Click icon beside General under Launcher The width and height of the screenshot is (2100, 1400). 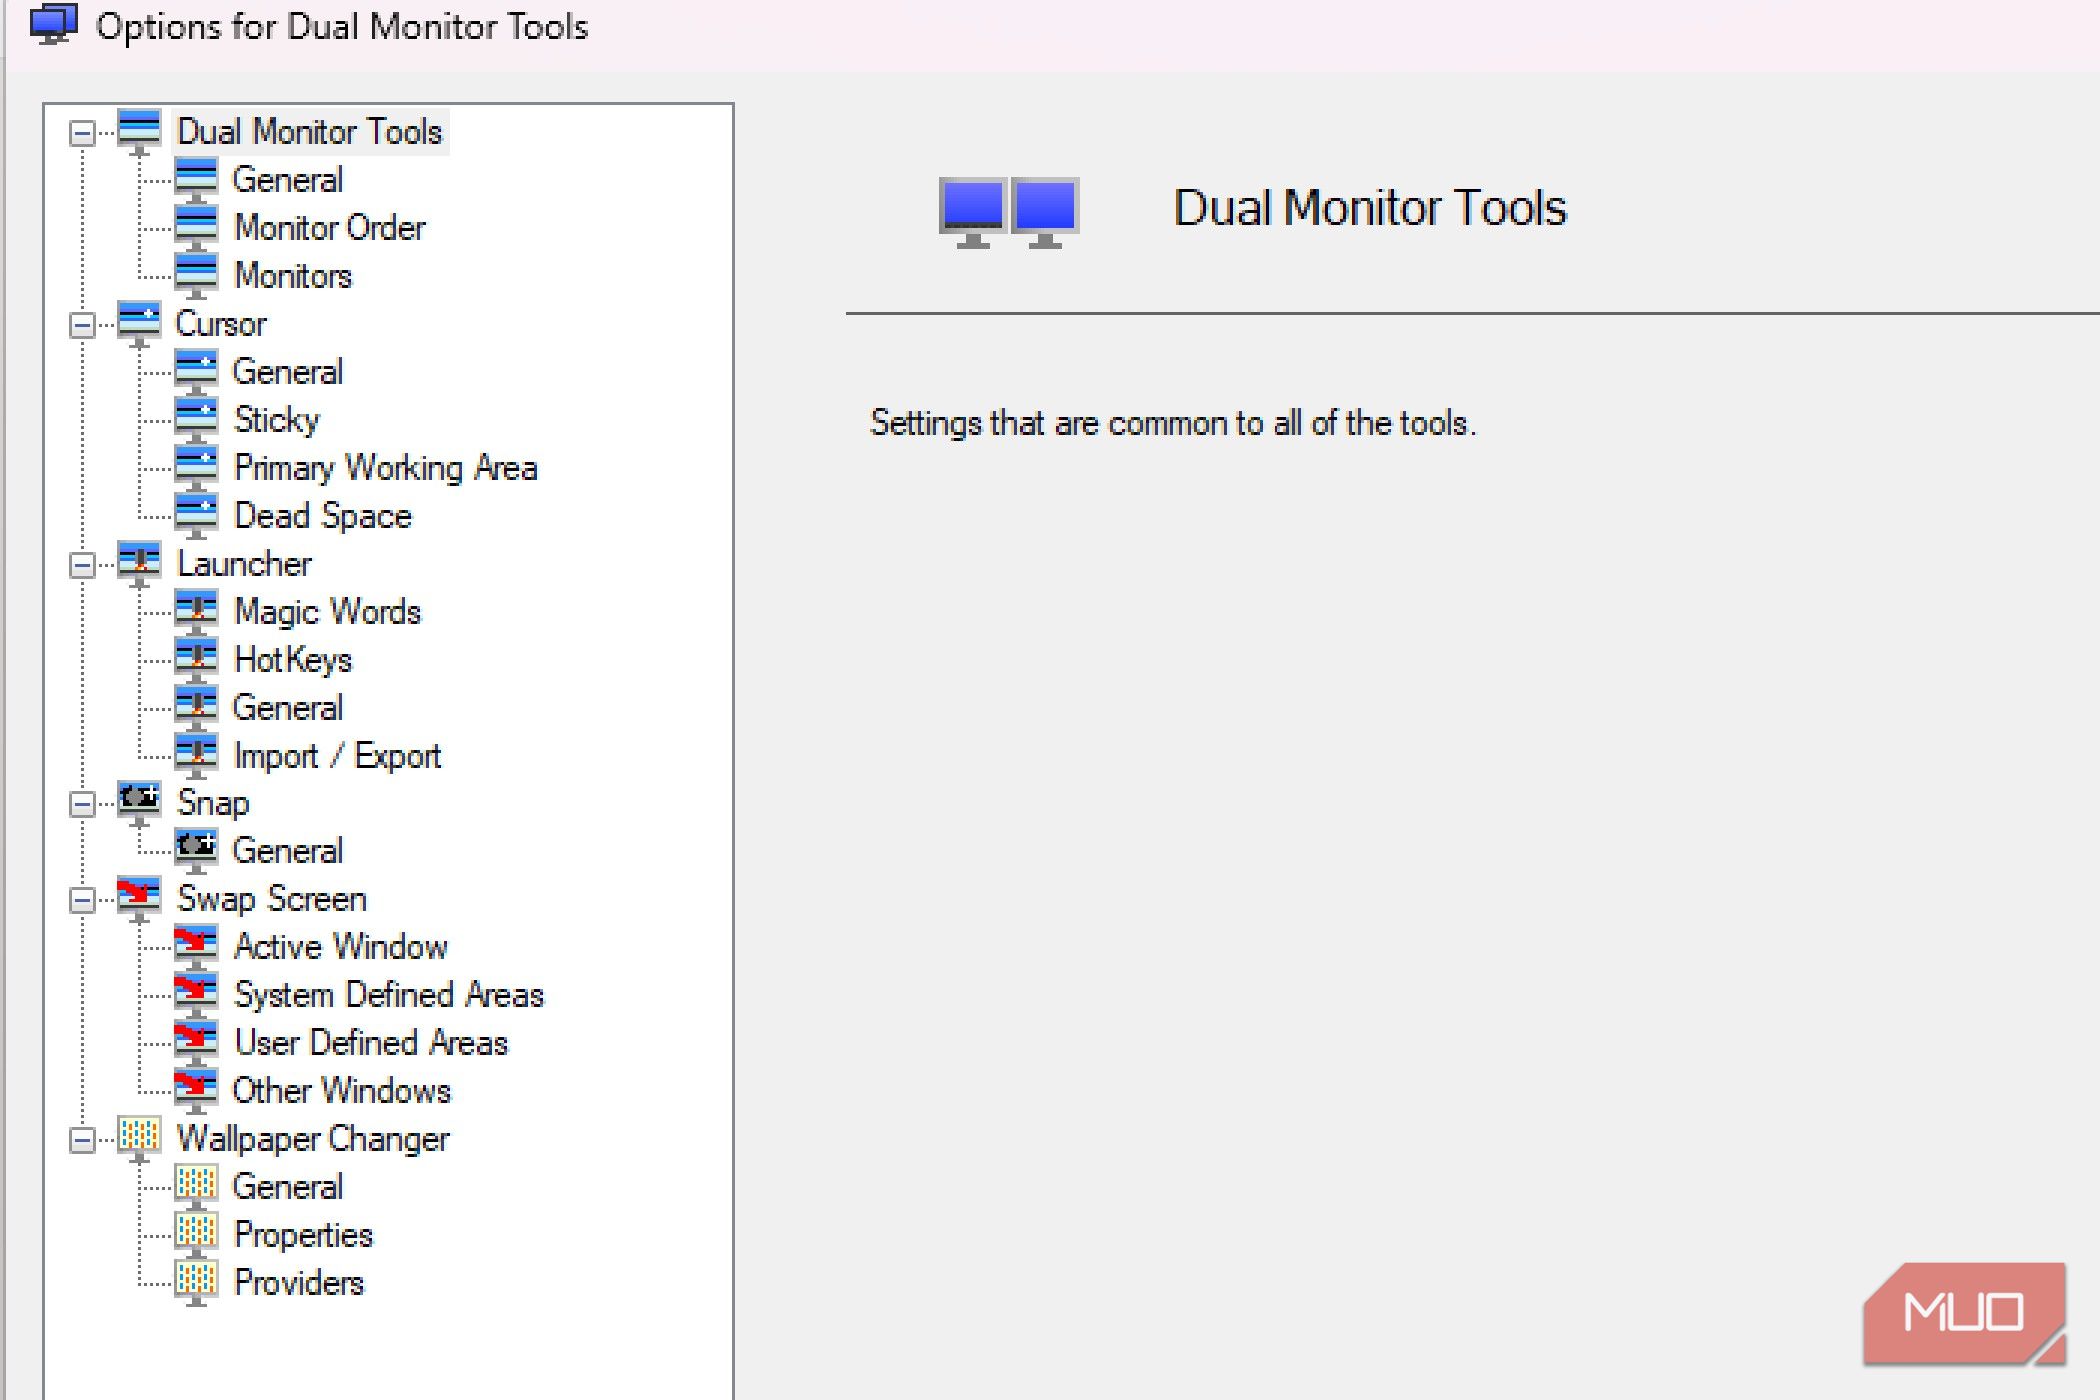point(196,708)
